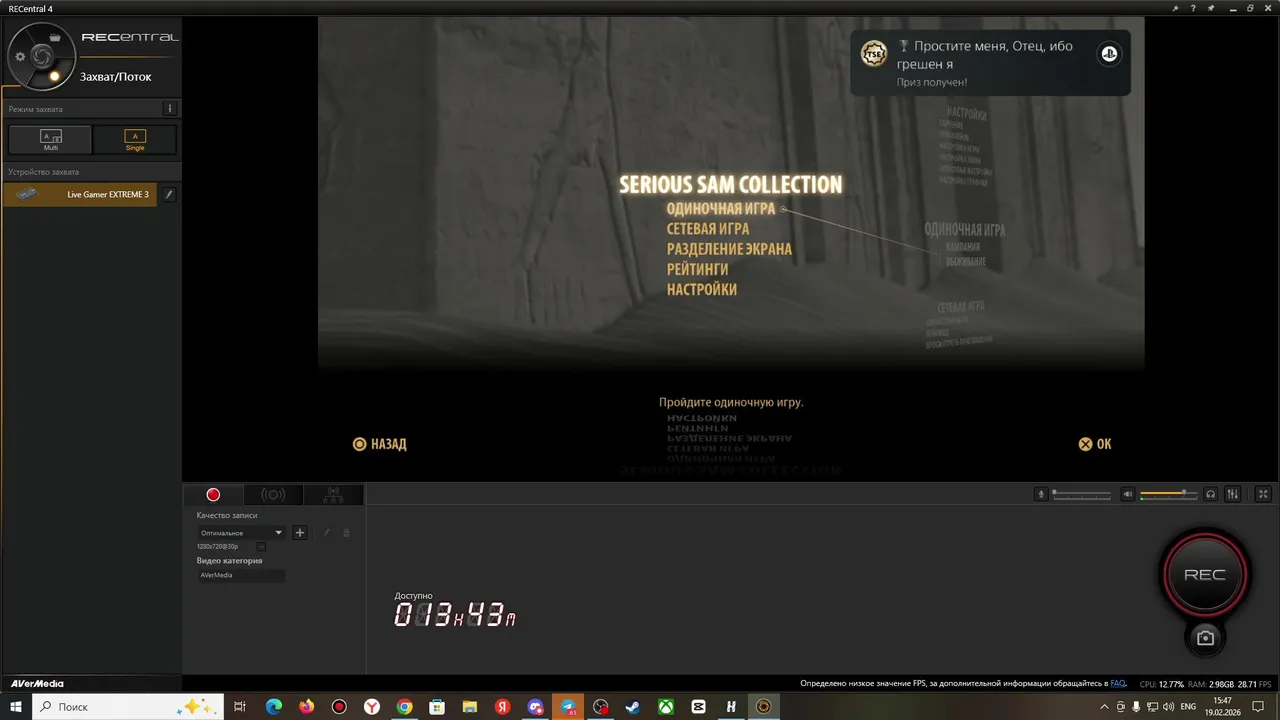Open the audio mixer settings

pyautogui.click(x=1233, y=494)
